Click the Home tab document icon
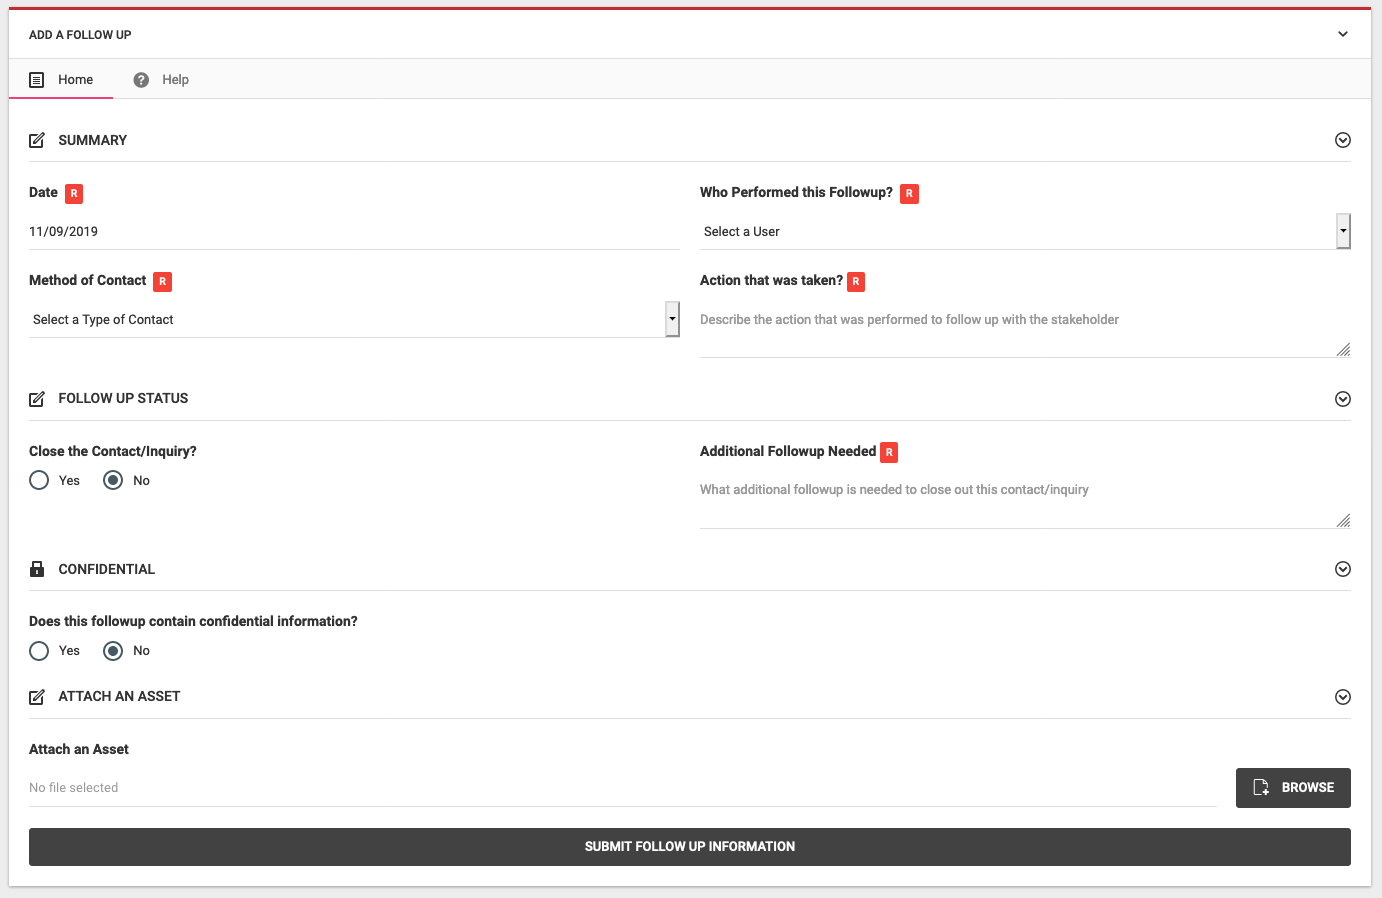Viewport: 1382px width, 898px height. pos(37,80)
